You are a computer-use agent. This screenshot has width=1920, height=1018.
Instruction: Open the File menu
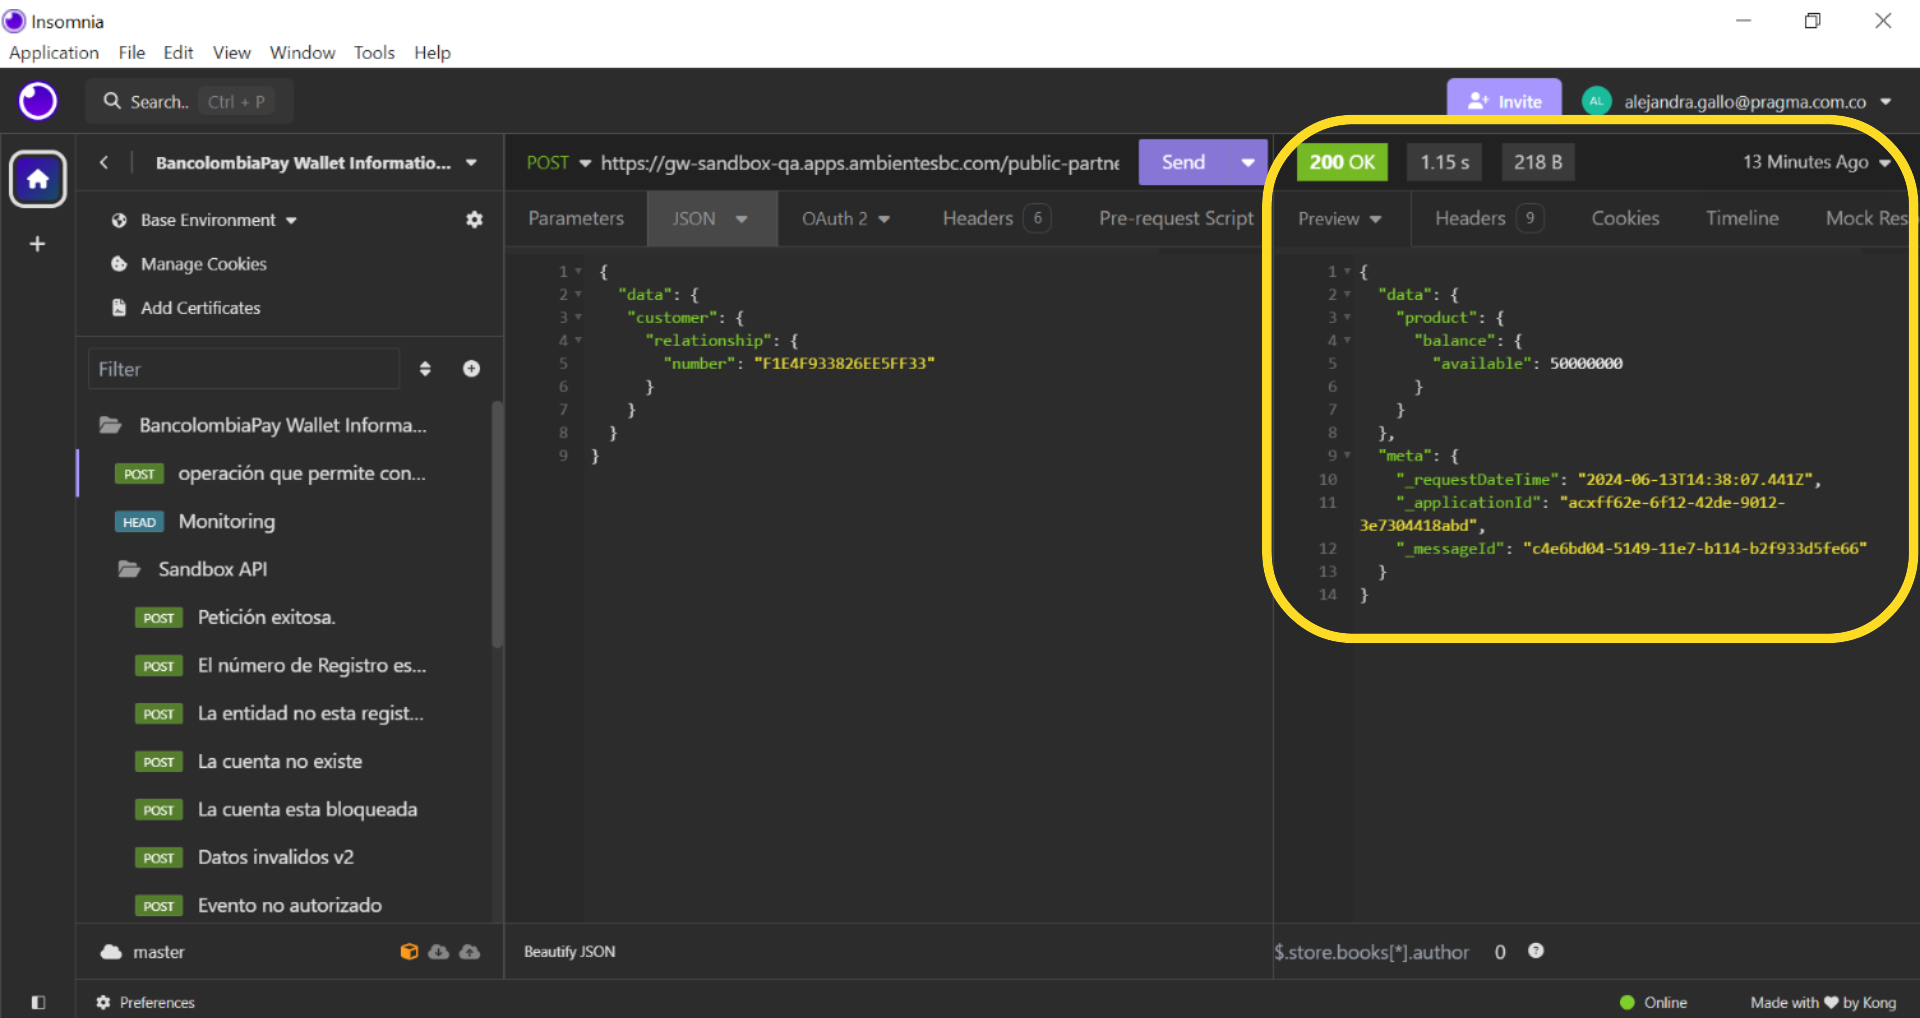coord(132,52)
